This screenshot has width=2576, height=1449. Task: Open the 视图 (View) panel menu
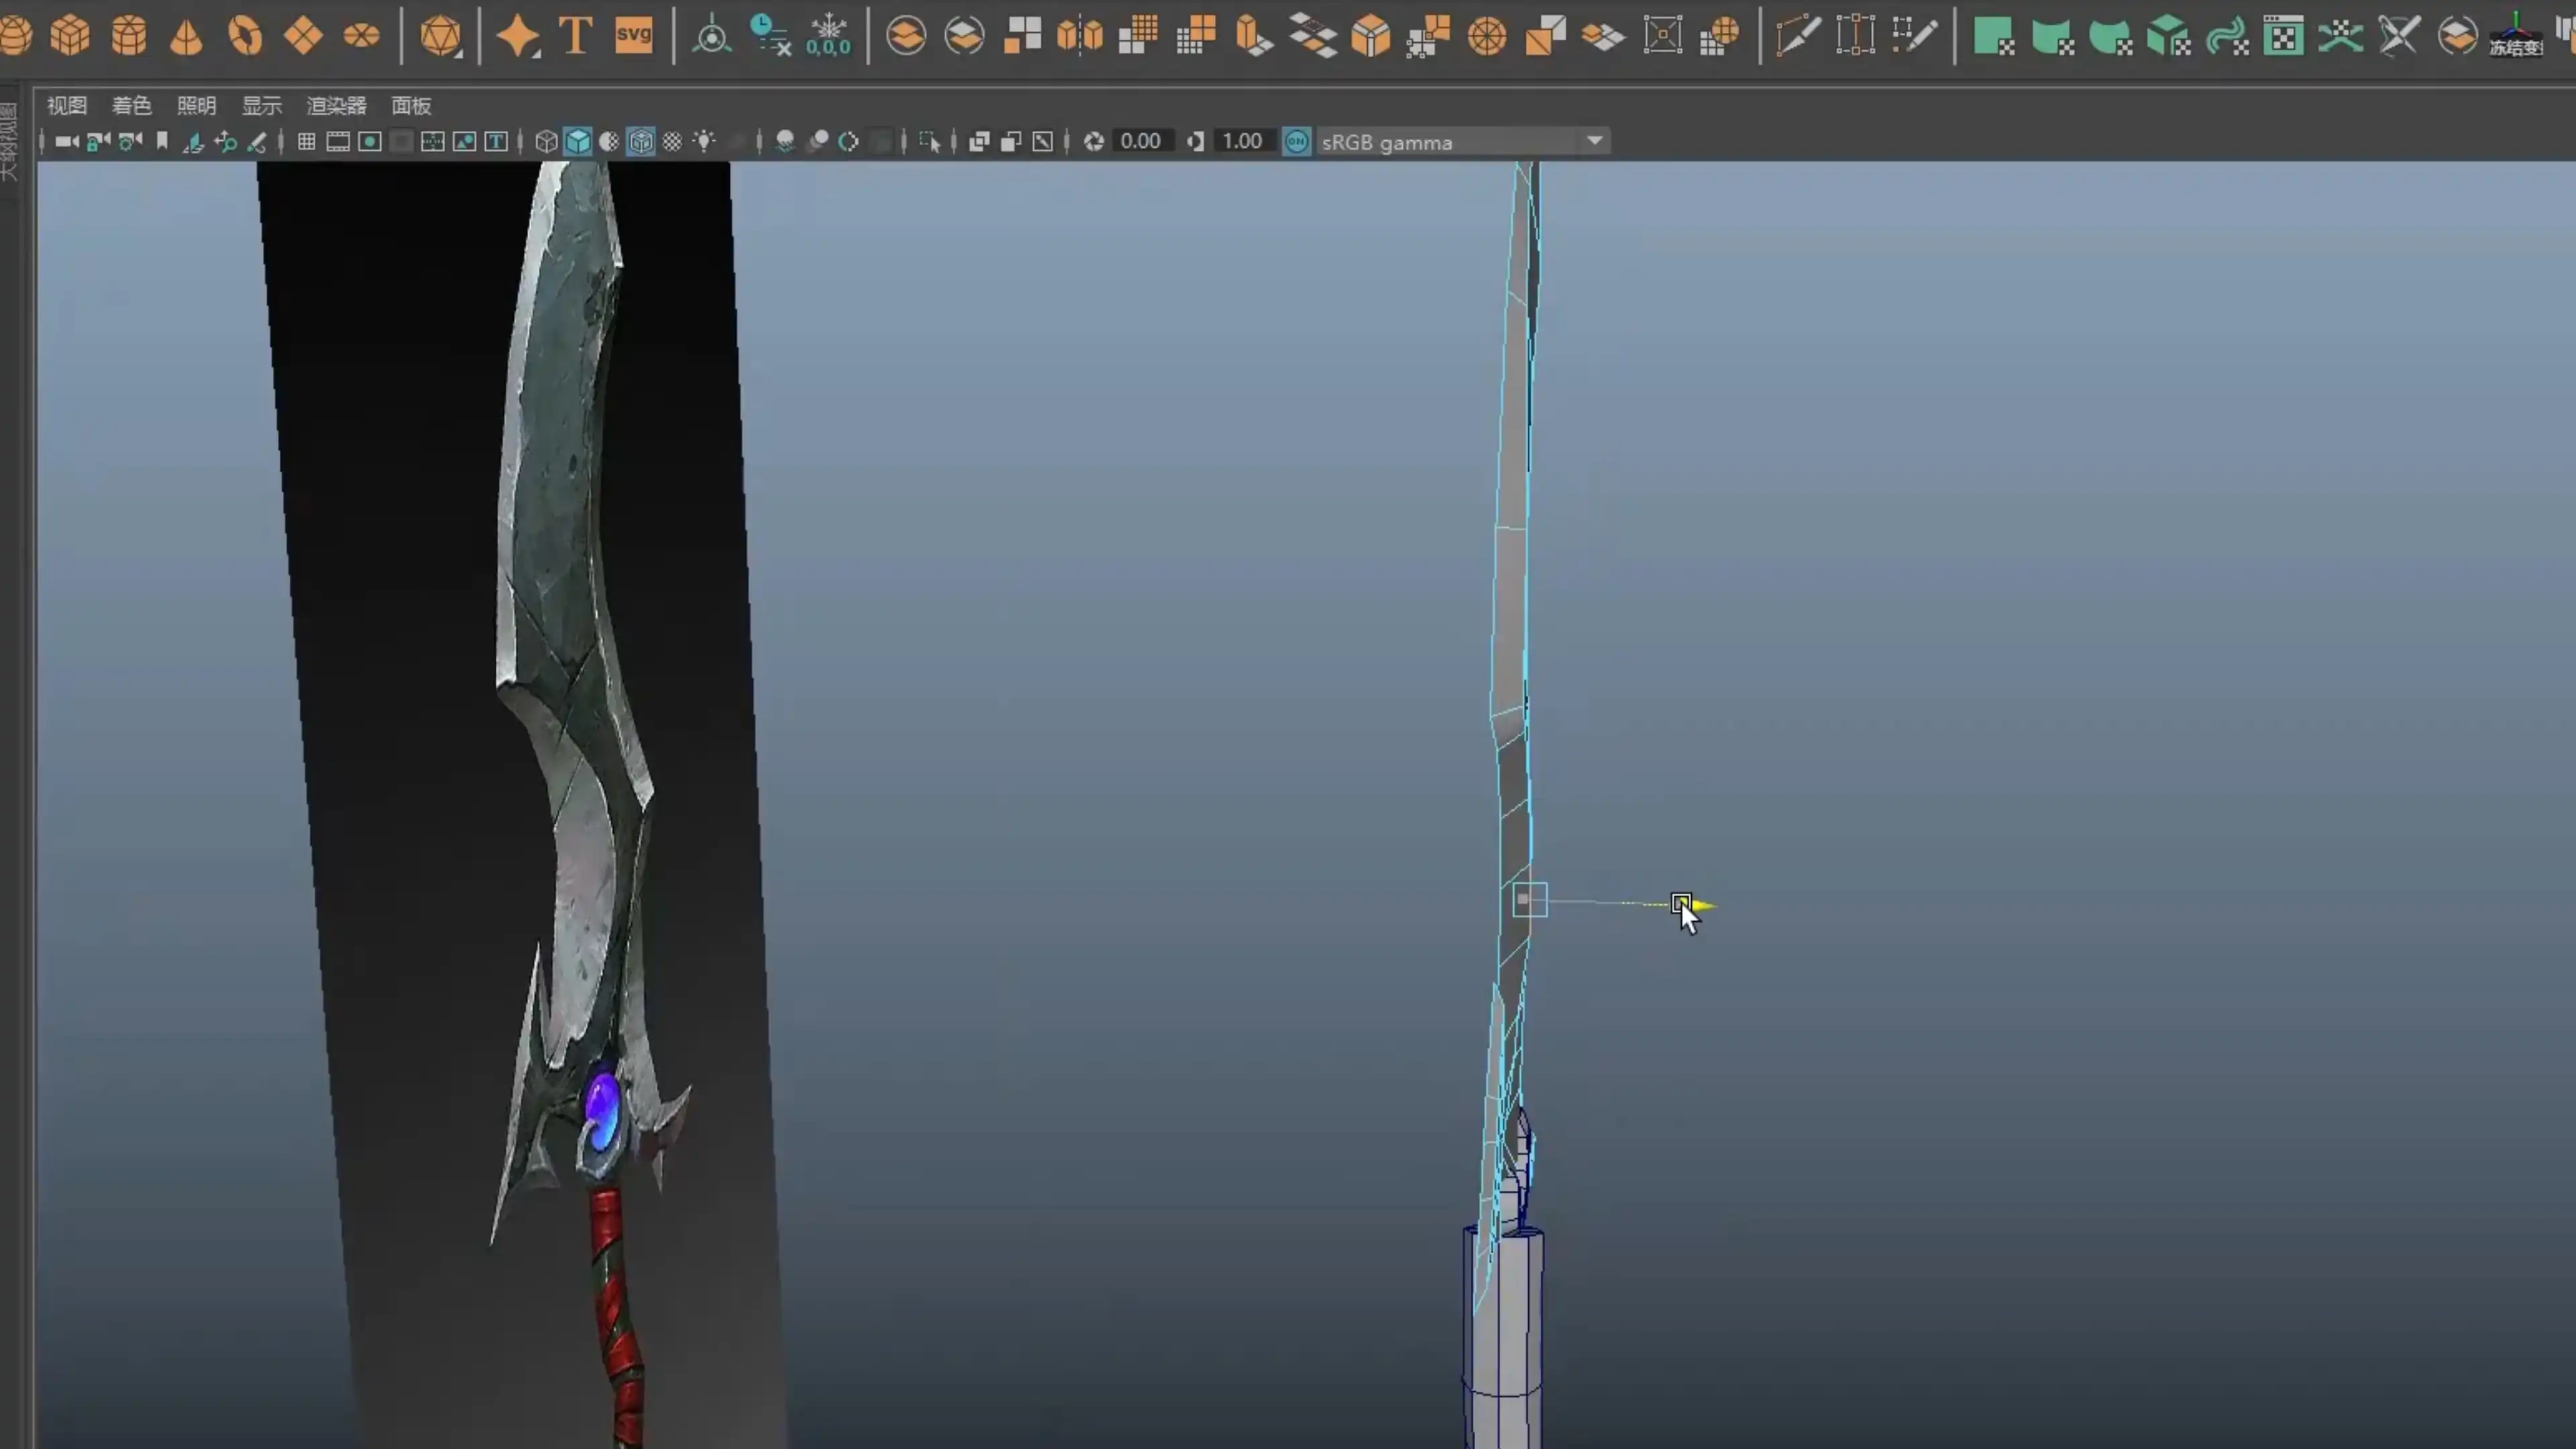(67, 105)
